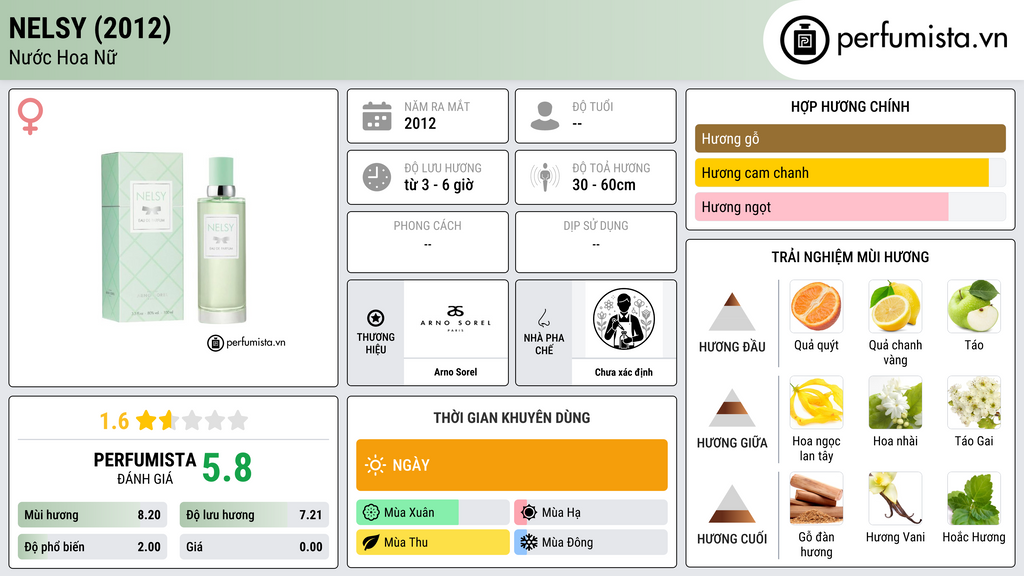The image size is (1024, 576).
Task: Click the Nước Hoa Nữ subtitle
Action: pos(63,58)
